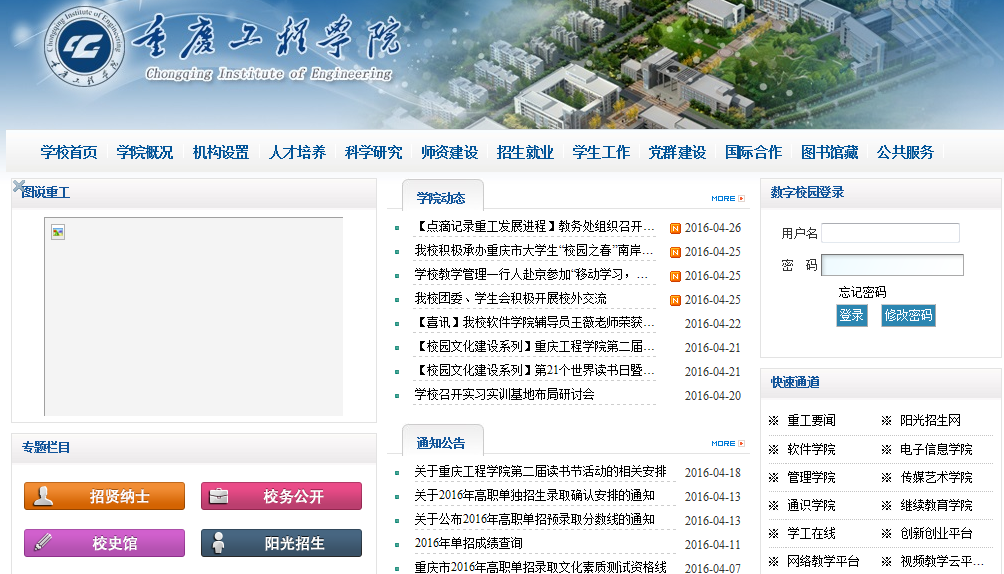Open quick link 阳光招生网
Image resolution: width=1004 pixels, height=574 pixels.
(930, 421)
